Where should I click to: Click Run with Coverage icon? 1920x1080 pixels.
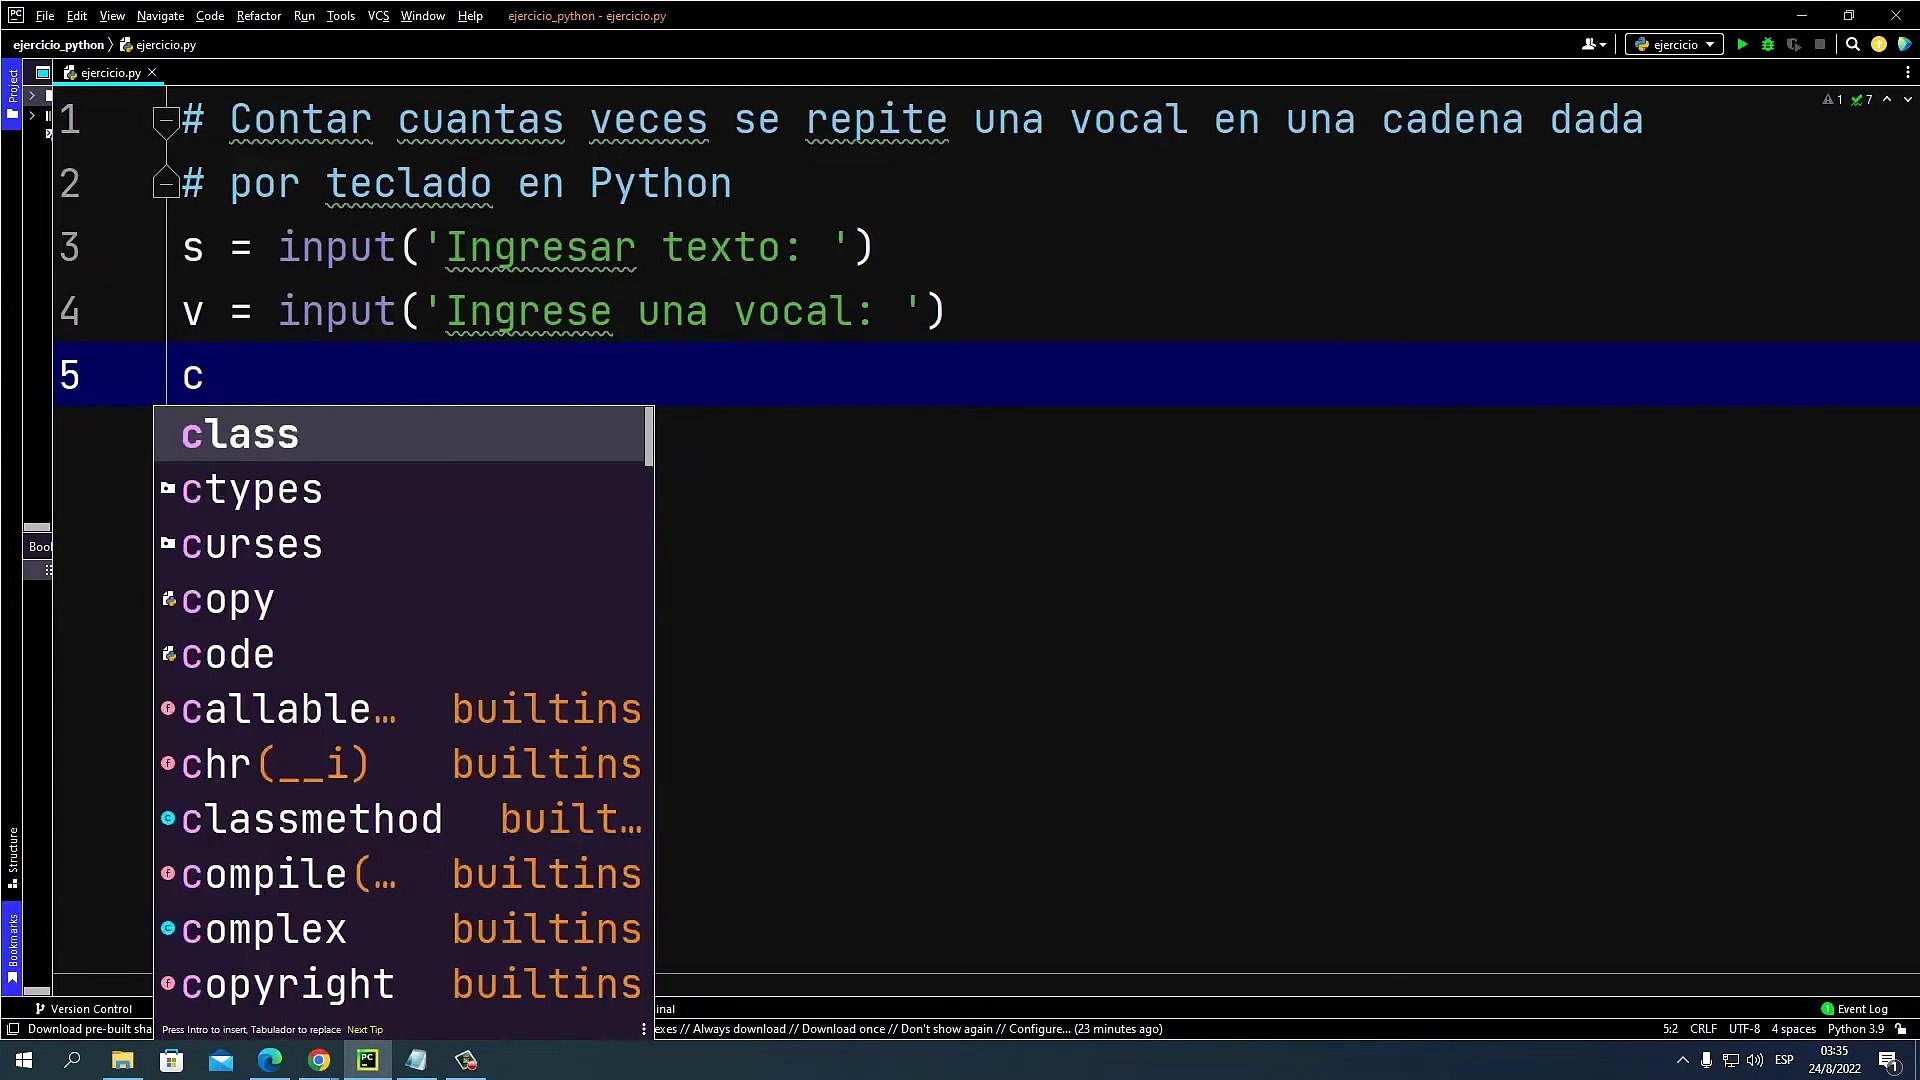point(1794,44)
